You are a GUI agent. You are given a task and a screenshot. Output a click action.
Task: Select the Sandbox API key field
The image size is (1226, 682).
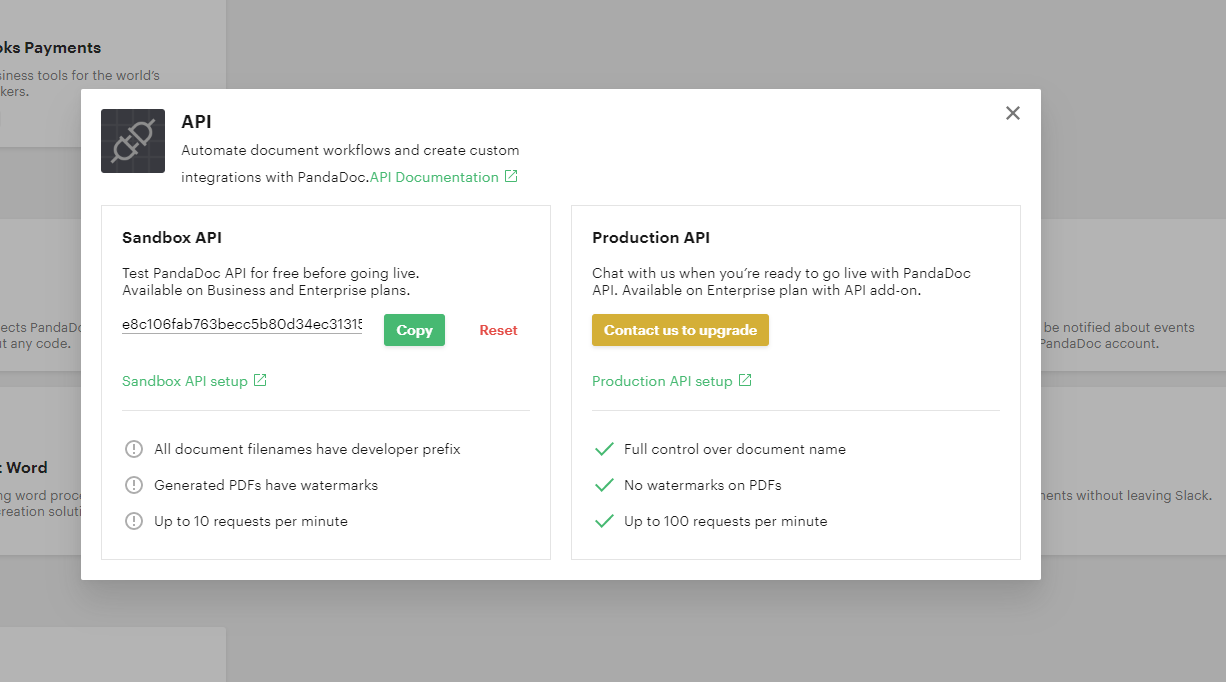242,325
